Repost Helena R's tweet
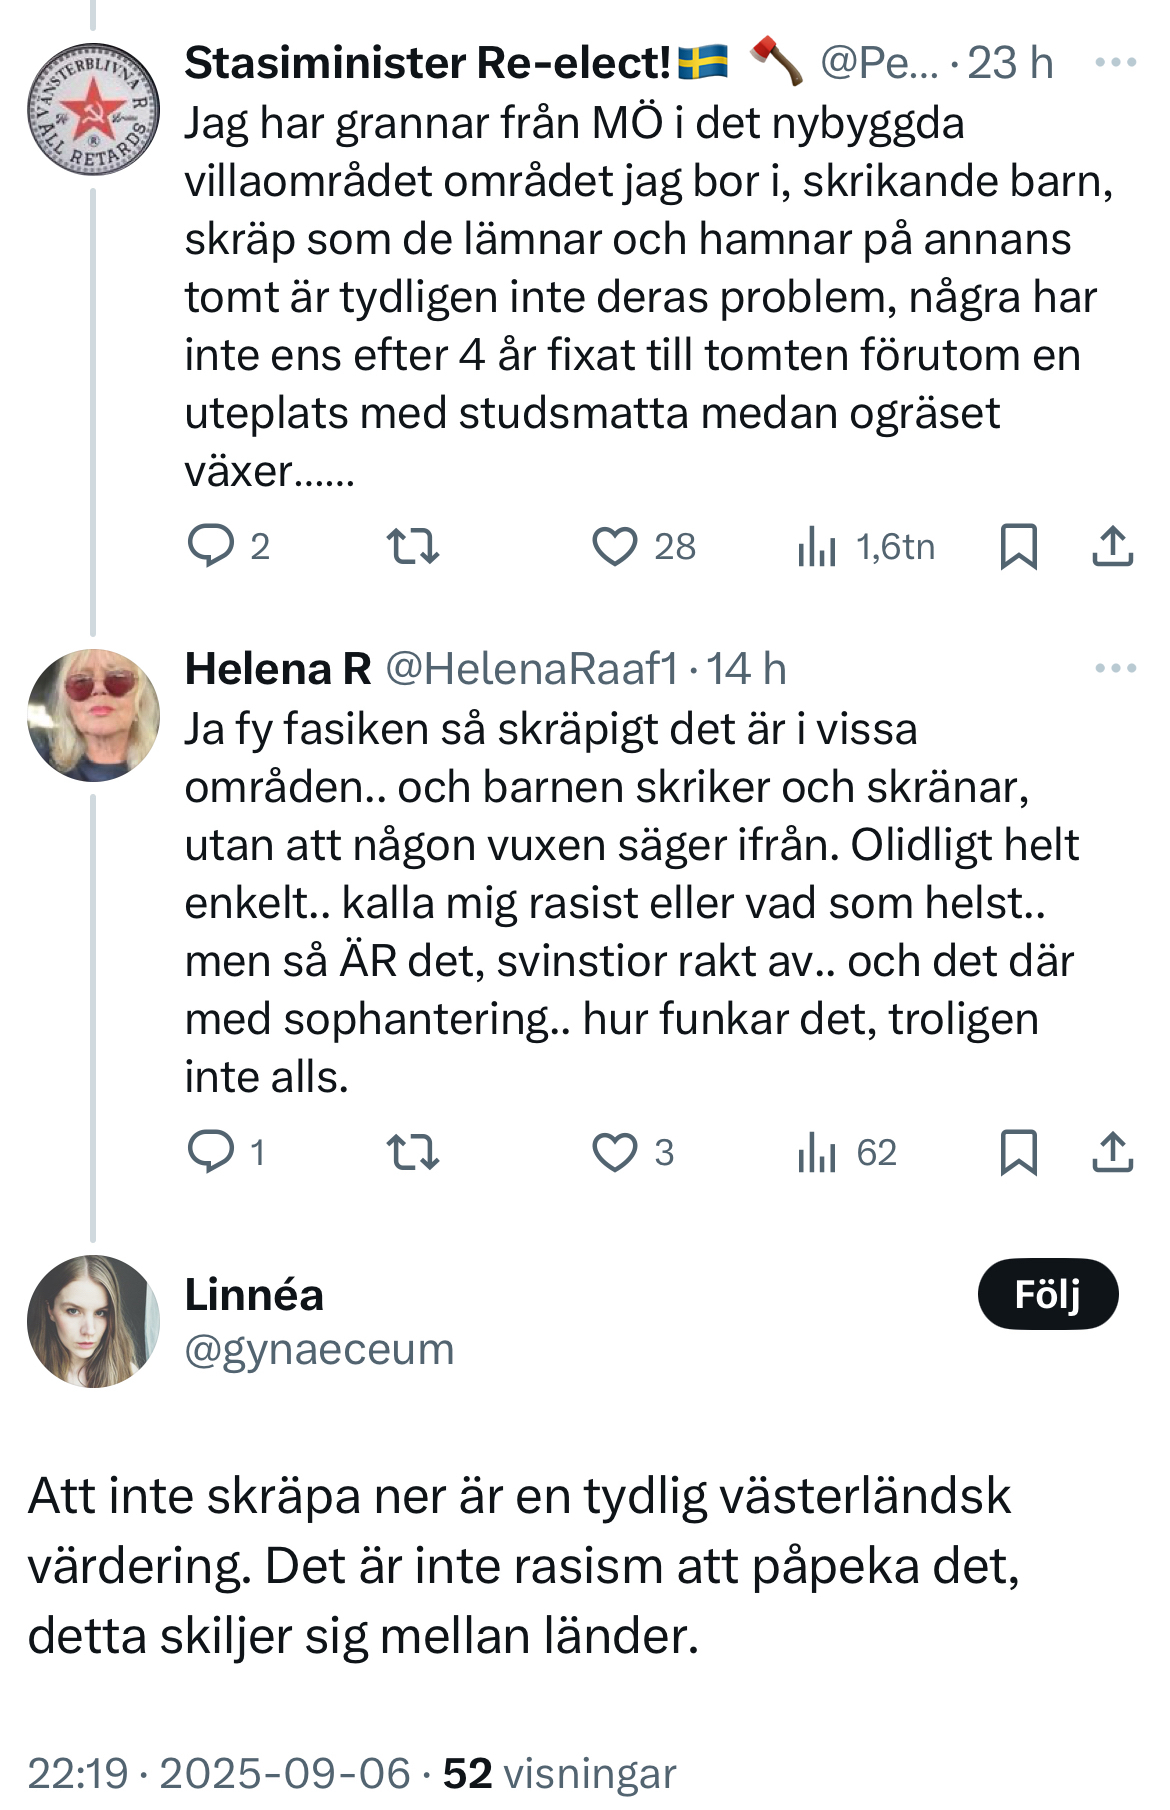Image resolution: width=1170 pixels, height=1810 pixels. click(x=413, y=1153)
